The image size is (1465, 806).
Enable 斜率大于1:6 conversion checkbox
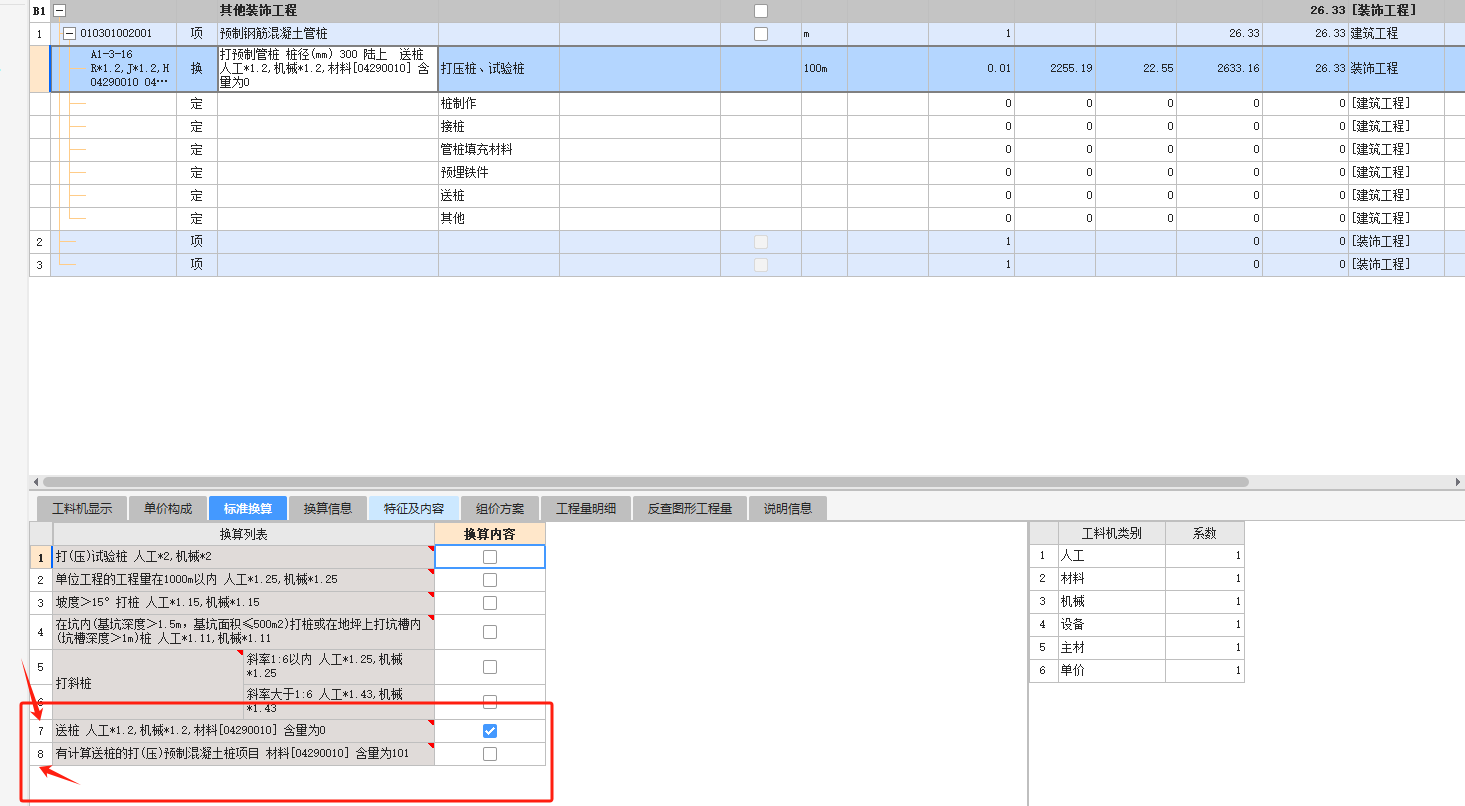click(490, 702)
